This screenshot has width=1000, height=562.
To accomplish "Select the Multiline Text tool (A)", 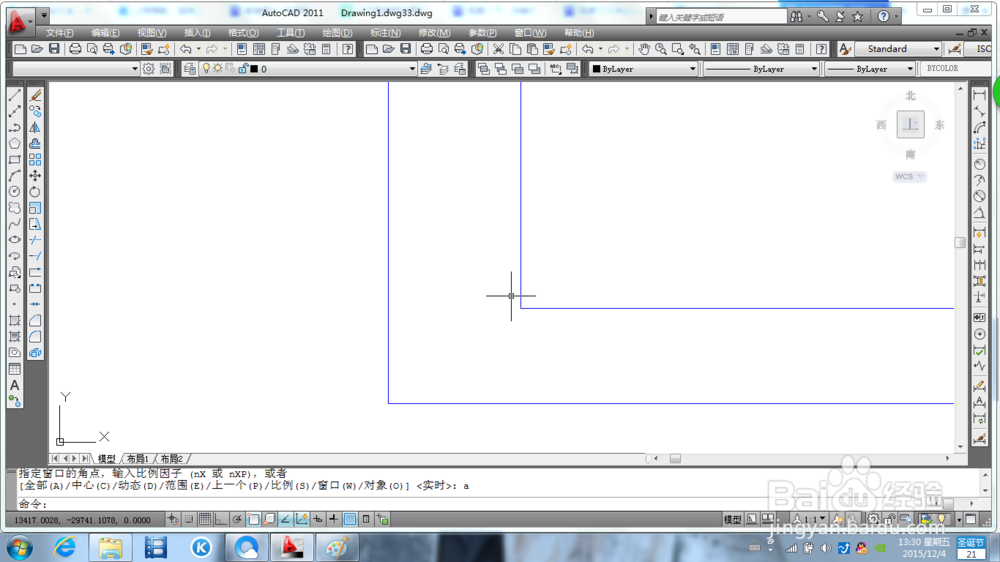I will click(x=15, y=385).
